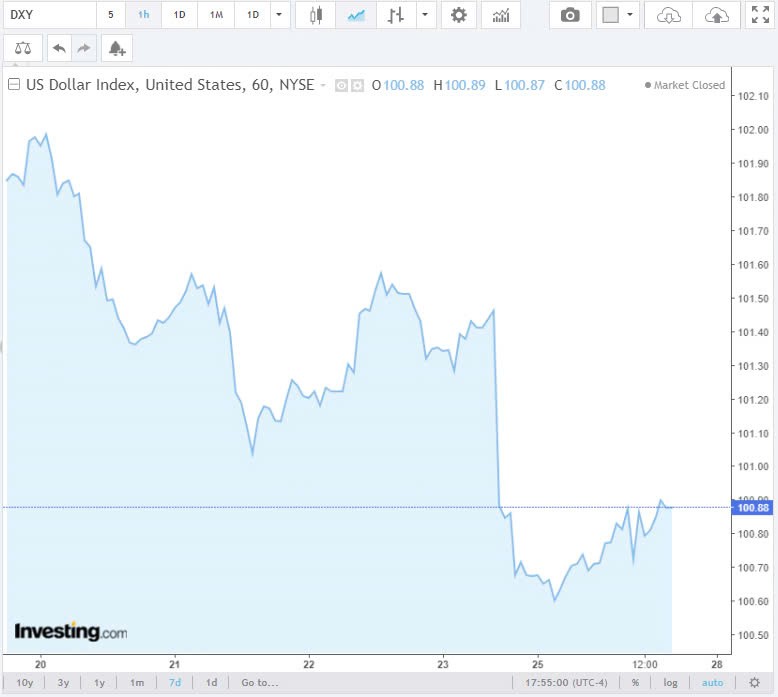Set range to 10y
The height and width of the screenshot is (697, 778).
[x=24, y=683]
